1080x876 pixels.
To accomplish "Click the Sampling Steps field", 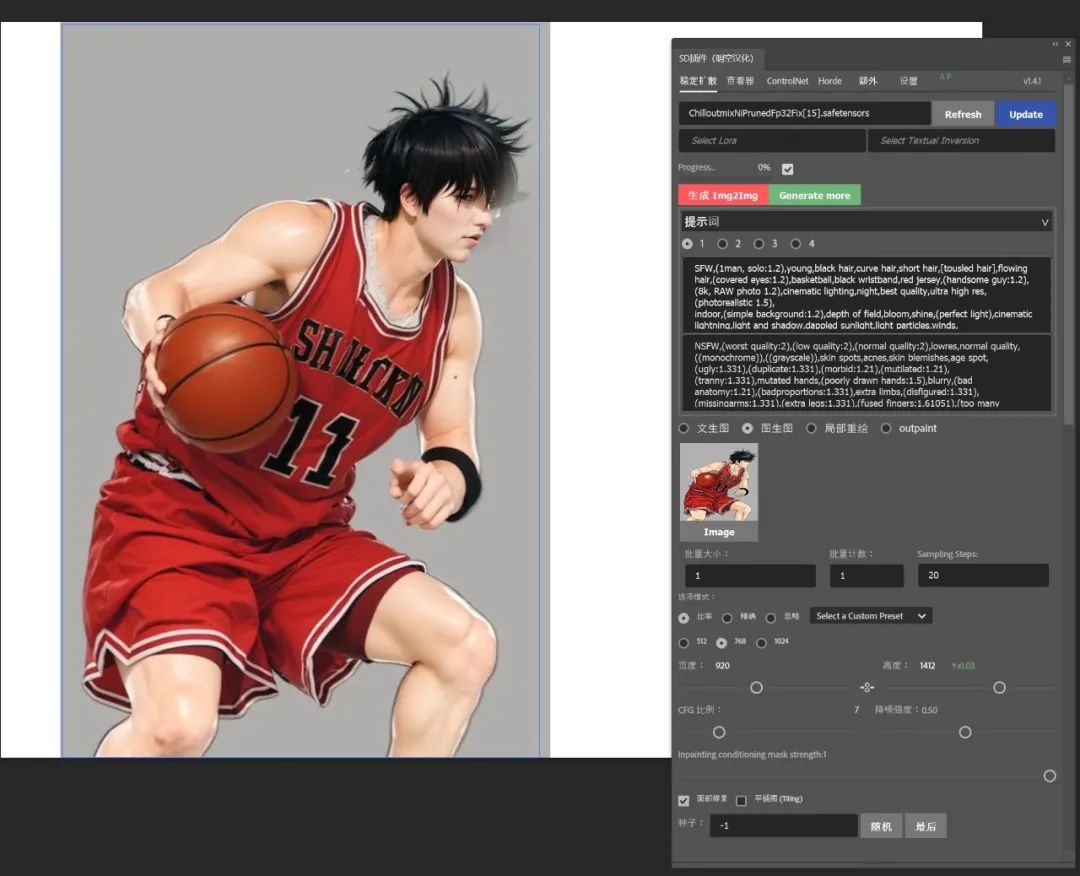I will point(983,575).
